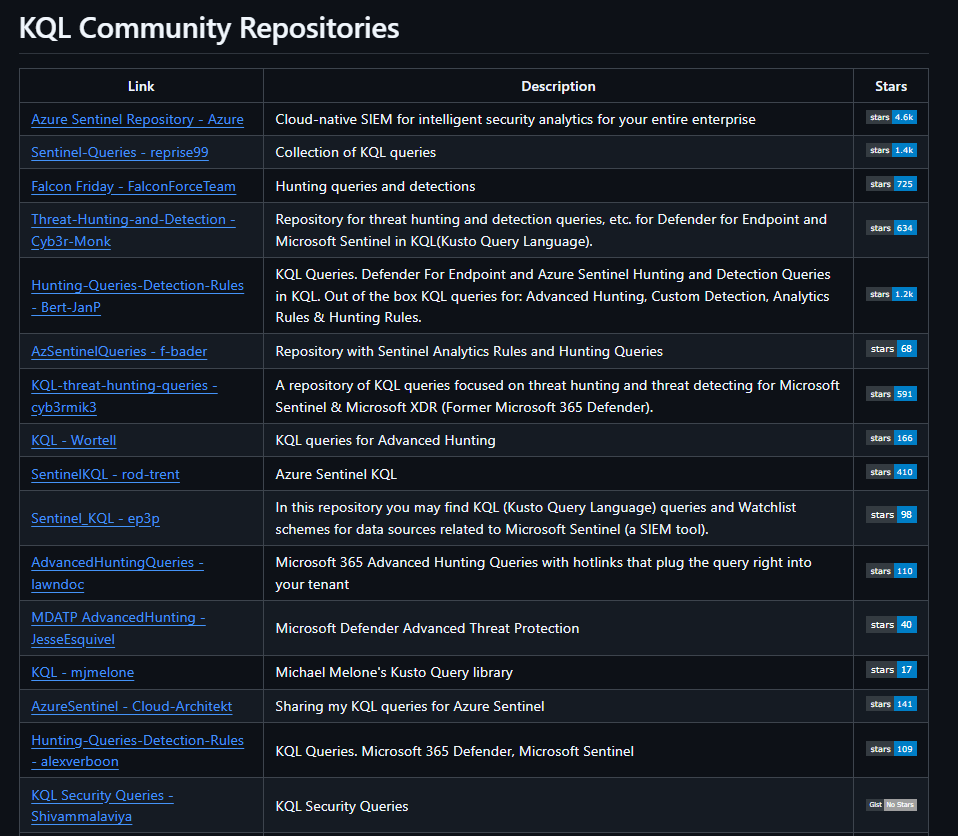Select 'Michael Melone's Kusto Query library' text
Screen dimensions: 958x836
point(394,672)
